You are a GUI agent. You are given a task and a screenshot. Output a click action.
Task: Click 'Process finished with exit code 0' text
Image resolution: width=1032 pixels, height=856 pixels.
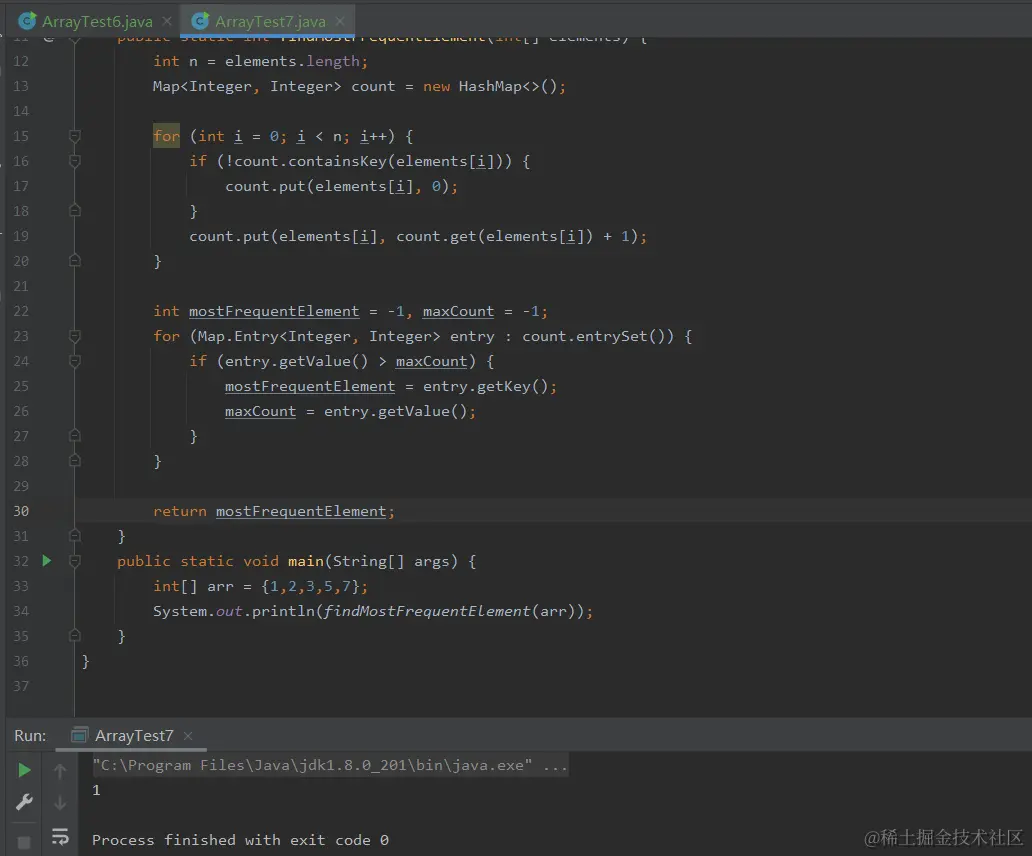[240, 840]
